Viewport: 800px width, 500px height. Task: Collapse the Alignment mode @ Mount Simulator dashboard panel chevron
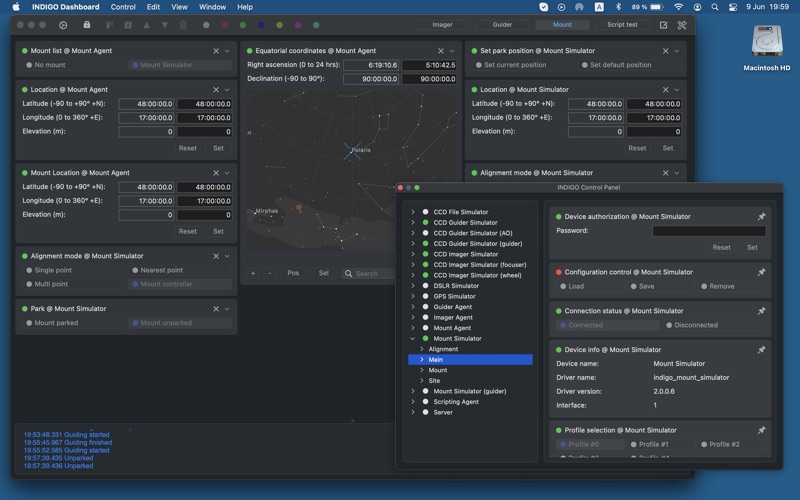[x=227, y=256]
